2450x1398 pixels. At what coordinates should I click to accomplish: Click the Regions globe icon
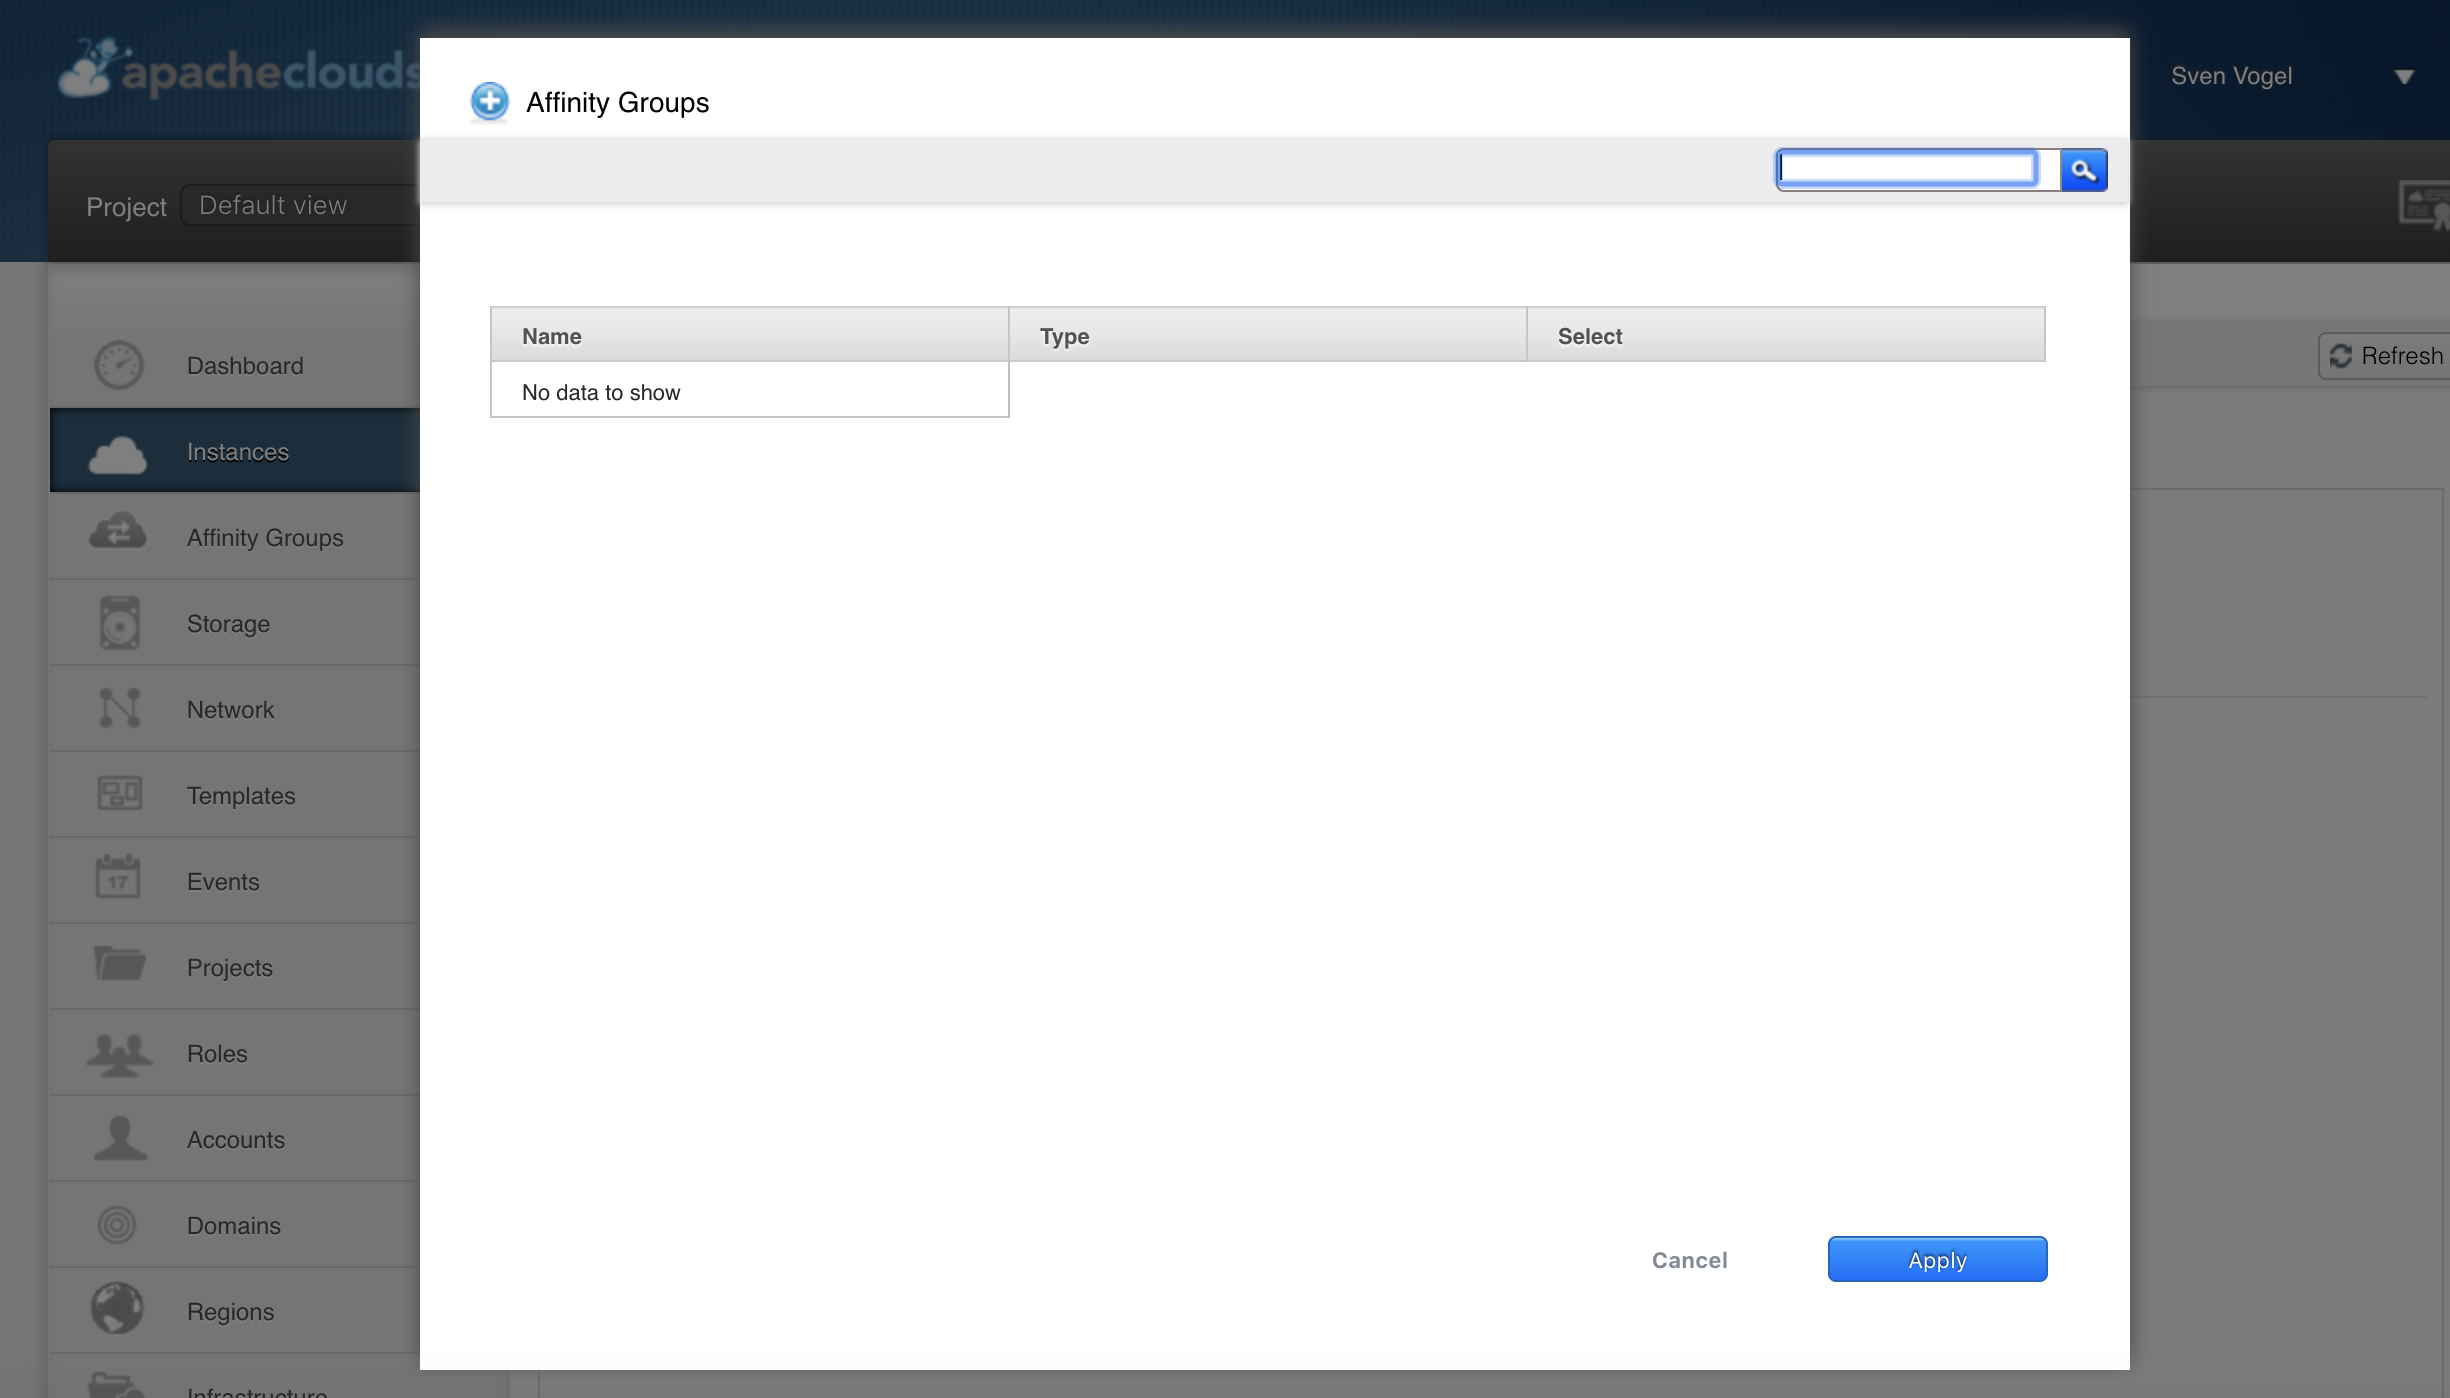pyautogui.click(x=117, y=1308)
